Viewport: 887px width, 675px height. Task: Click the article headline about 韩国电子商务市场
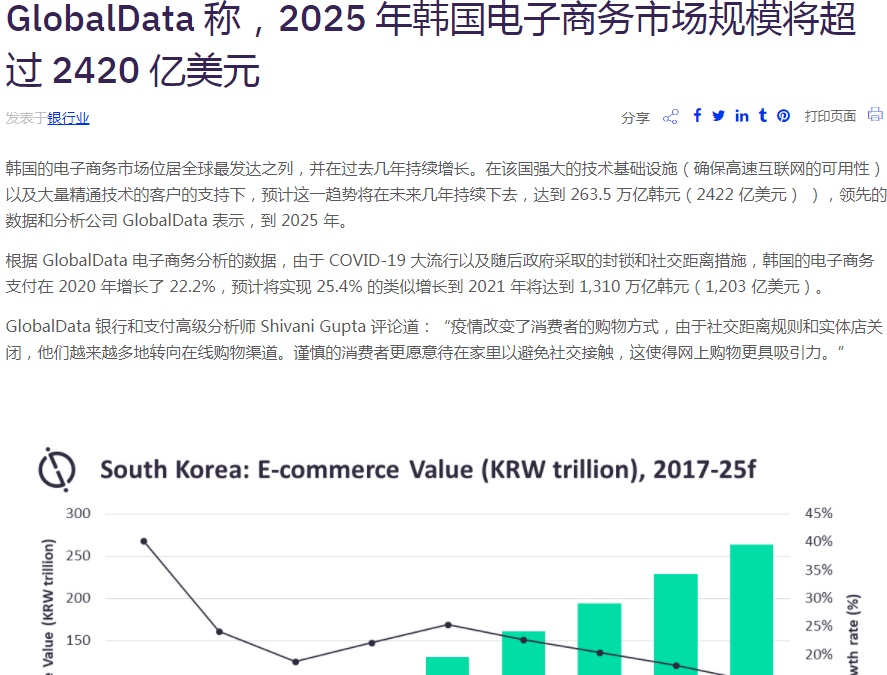pos(430,45)
